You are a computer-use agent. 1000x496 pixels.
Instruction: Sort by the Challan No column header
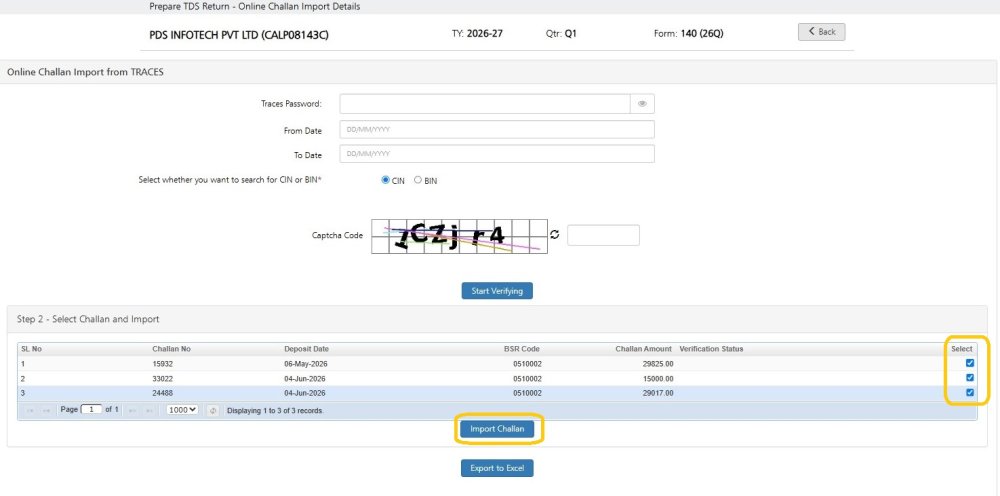171,349
